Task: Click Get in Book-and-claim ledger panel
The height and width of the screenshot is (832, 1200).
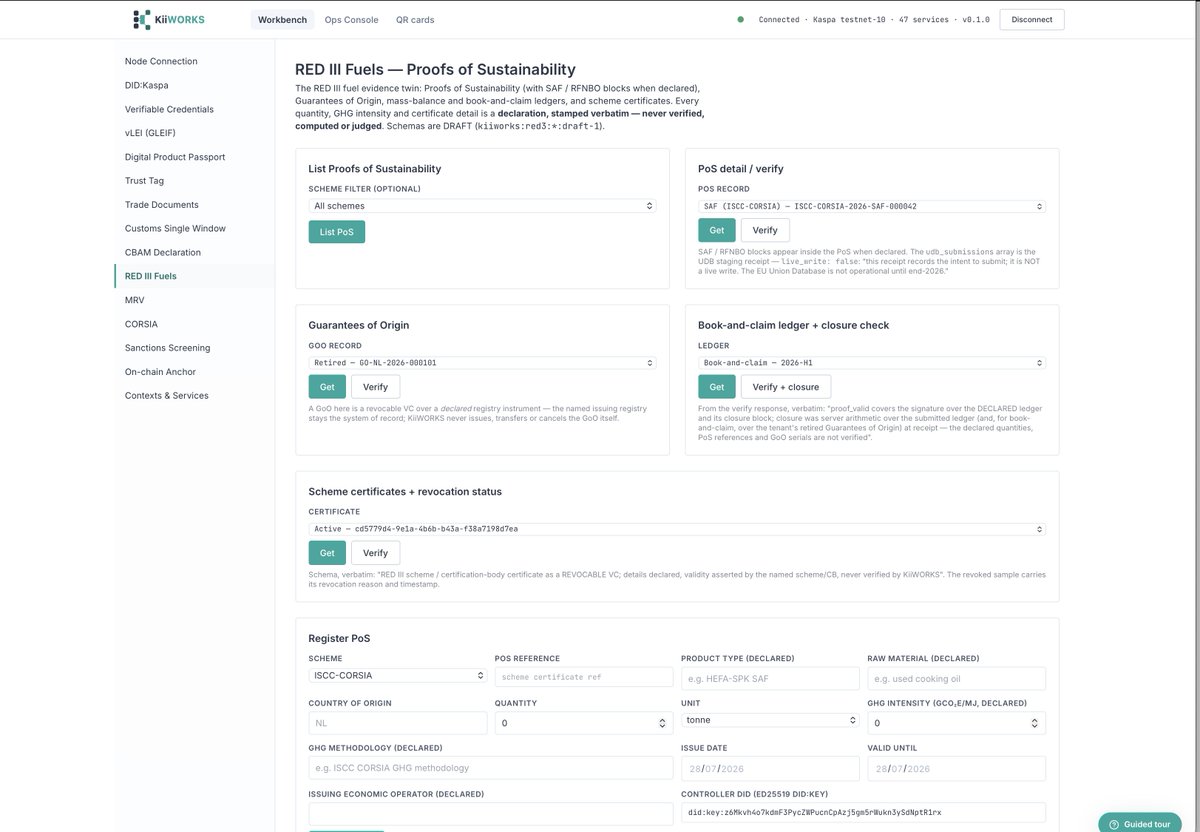Action: tap(717, 387)
